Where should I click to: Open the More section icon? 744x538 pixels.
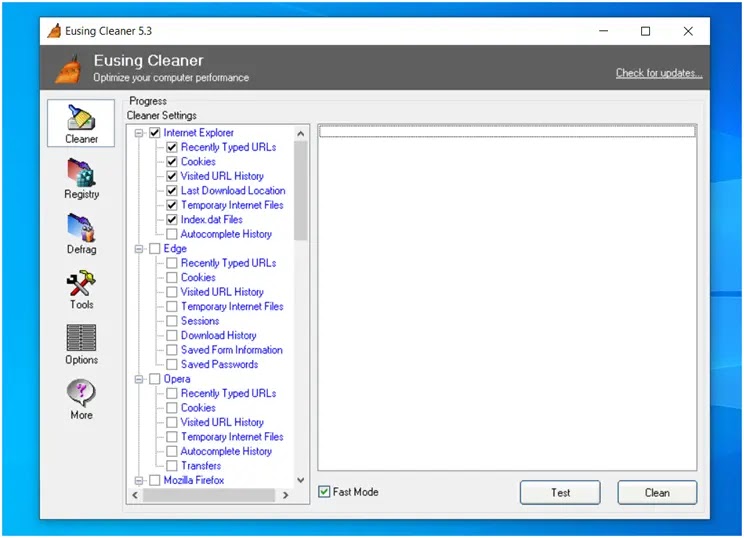pos(81,399)
